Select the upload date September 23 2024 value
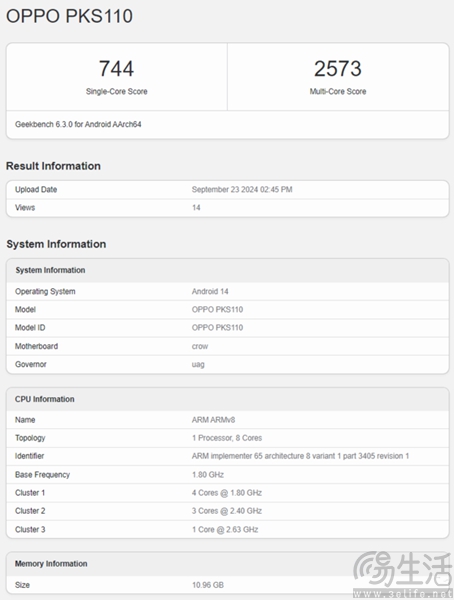Screen dimensions: 454x600 (x=242, y=189)
